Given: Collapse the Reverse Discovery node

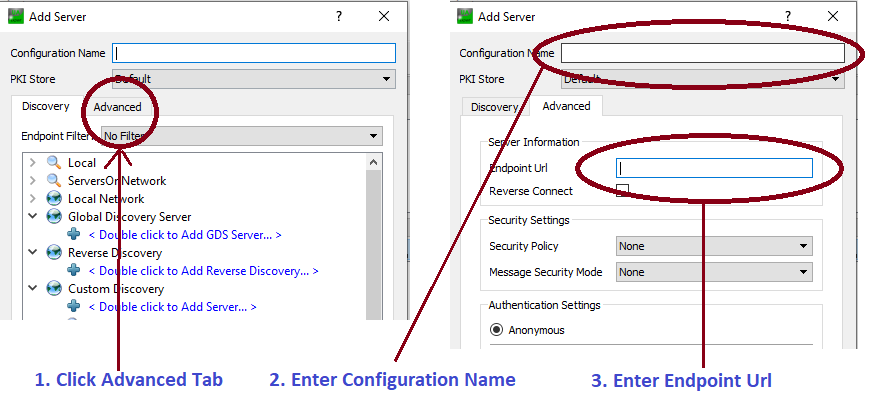Looking at the screenshot, I should pyautogui.click(x=33, y=252).
